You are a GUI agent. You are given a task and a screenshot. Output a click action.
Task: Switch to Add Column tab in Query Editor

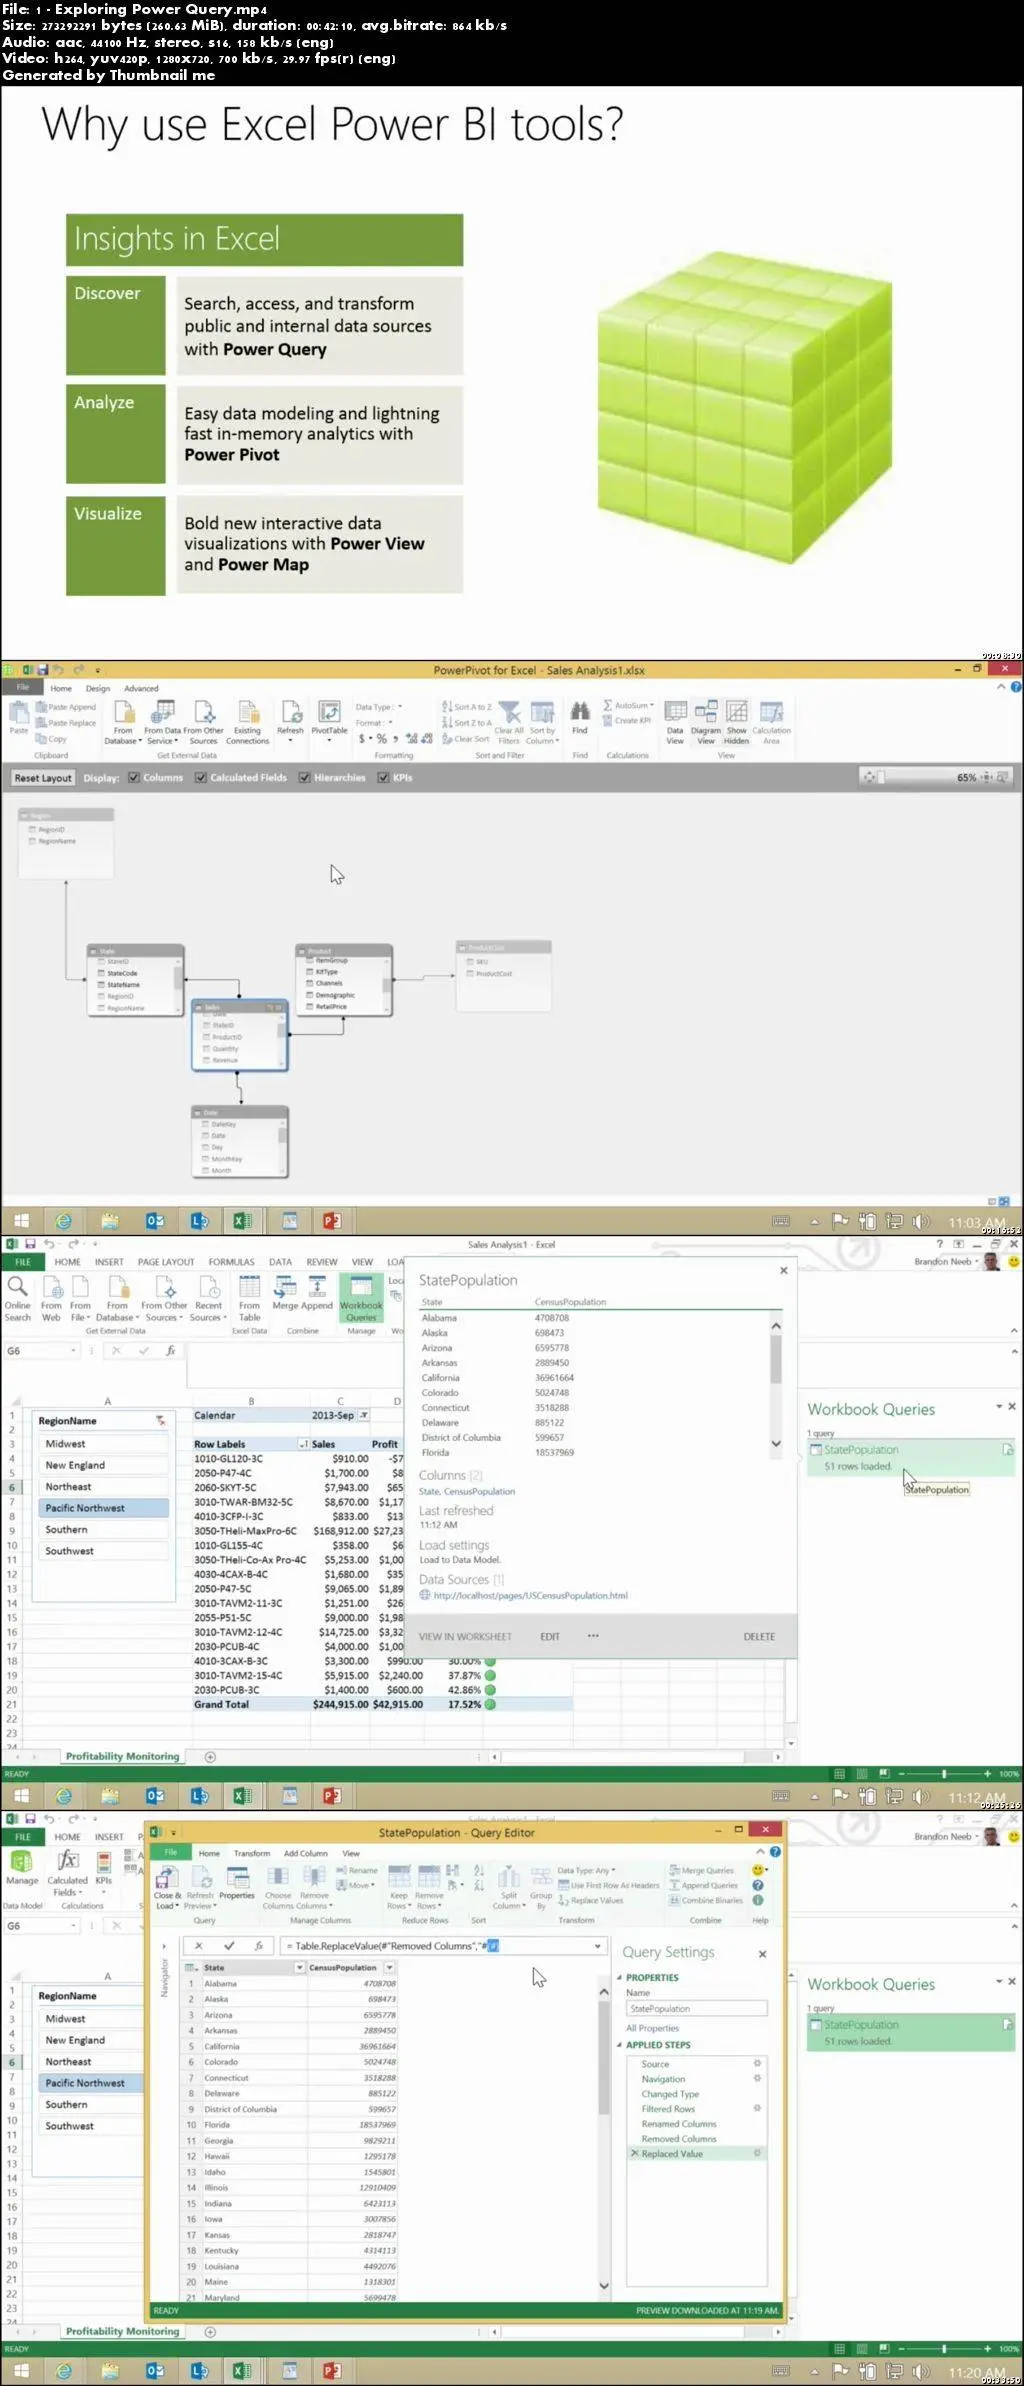[x=305, y=1853]
